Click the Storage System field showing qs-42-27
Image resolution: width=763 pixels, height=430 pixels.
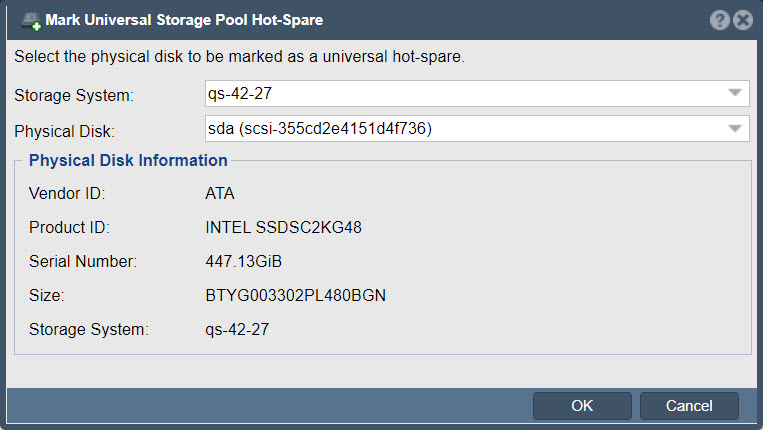477,93
